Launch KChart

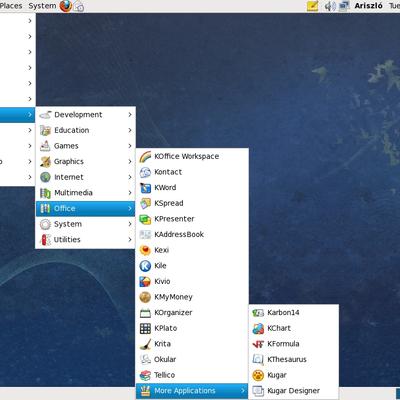pos(294,328)
